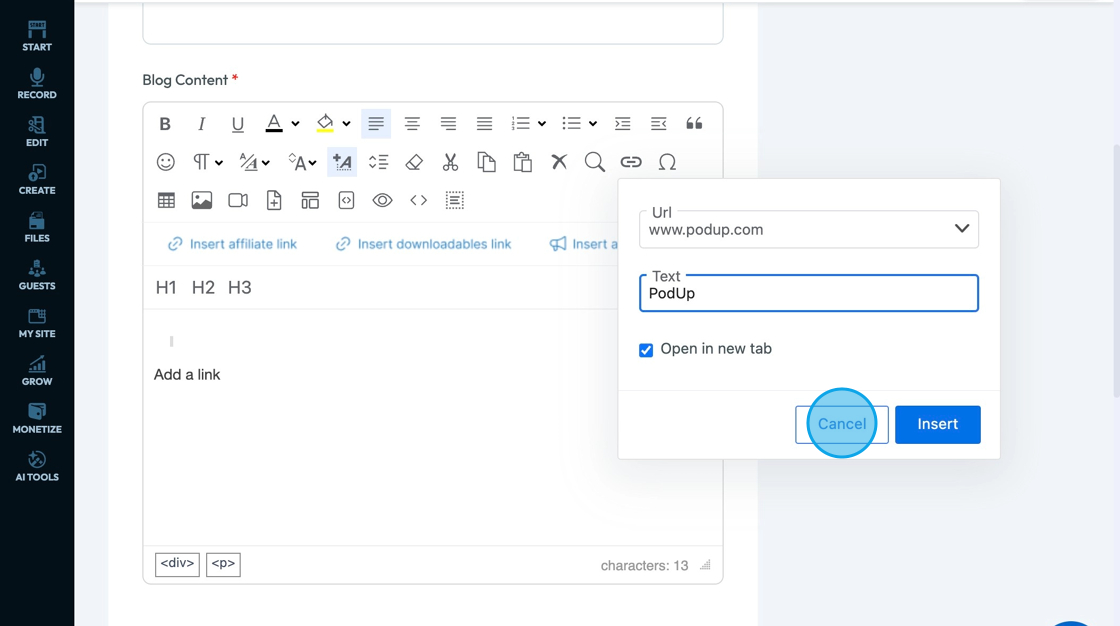Insert a table
The height and width of the screenshot is (626, 1120).
[x=166, y=201]
